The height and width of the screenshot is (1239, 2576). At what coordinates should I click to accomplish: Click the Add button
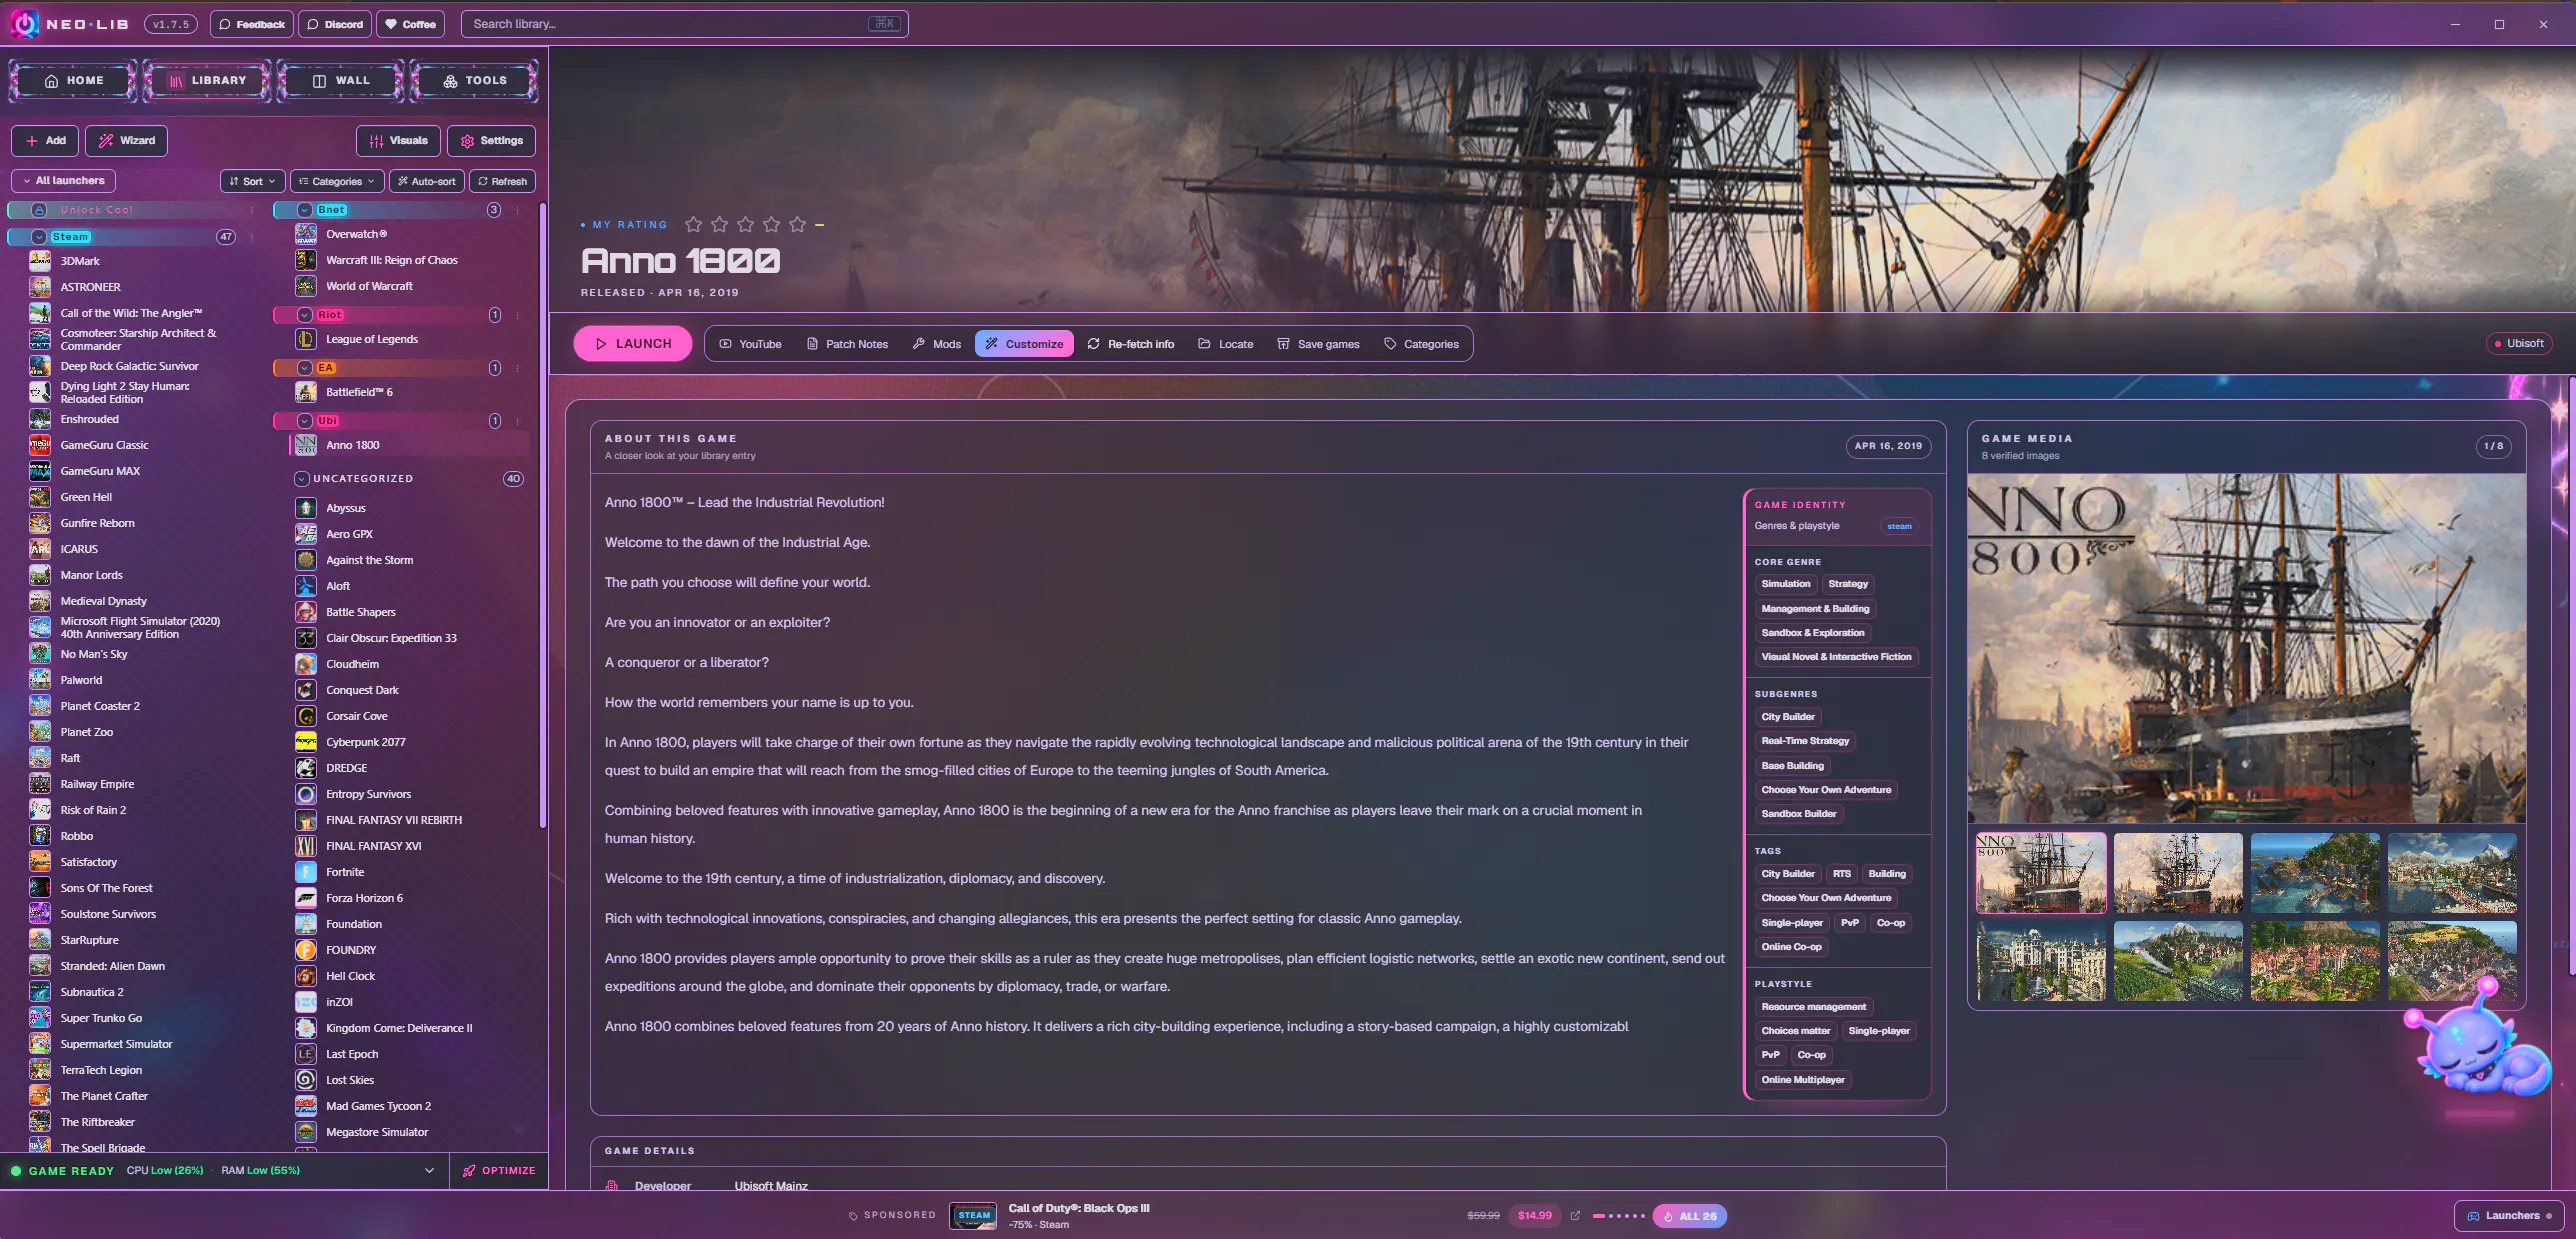coord(45,141)
